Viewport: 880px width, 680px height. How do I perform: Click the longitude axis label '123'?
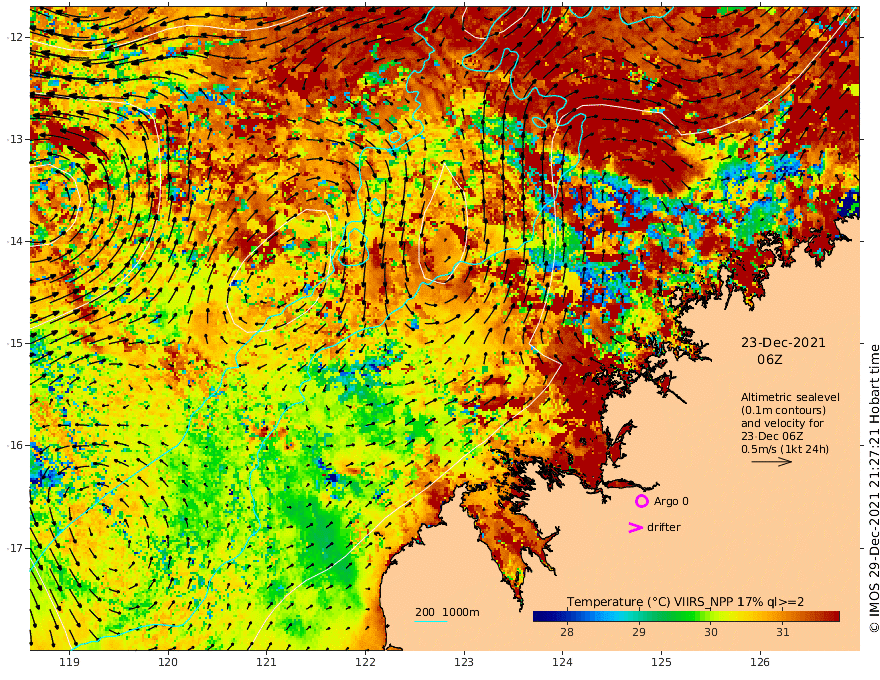click(464, 662)
